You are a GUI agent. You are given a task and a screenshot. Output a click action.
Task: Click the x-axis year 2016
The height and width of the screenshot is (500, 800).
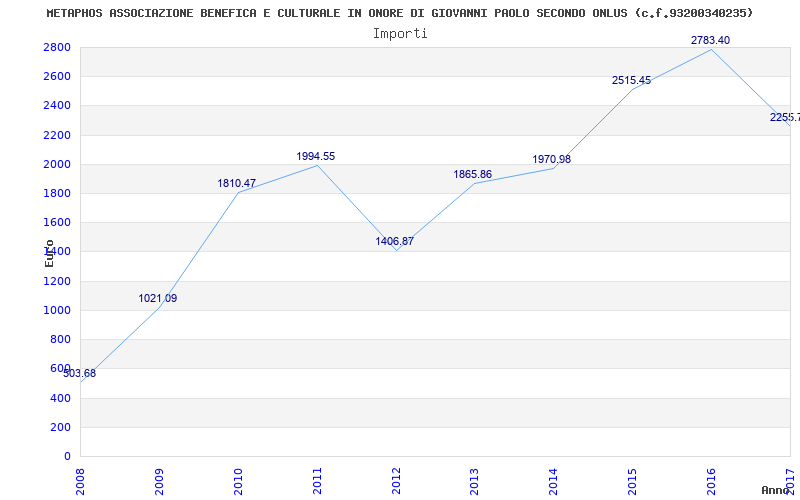[x=712, y=481]
